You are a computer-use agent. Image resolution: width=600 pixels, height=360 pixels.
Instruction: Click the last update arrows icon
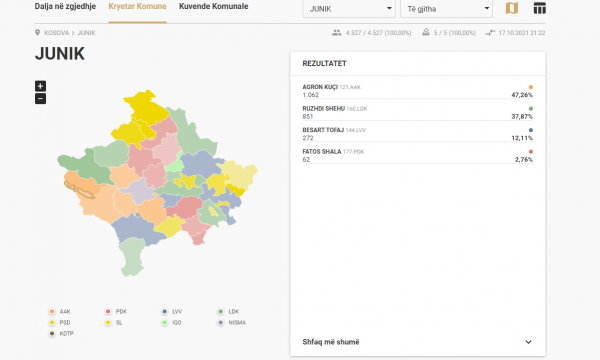[x=490, y=33]
